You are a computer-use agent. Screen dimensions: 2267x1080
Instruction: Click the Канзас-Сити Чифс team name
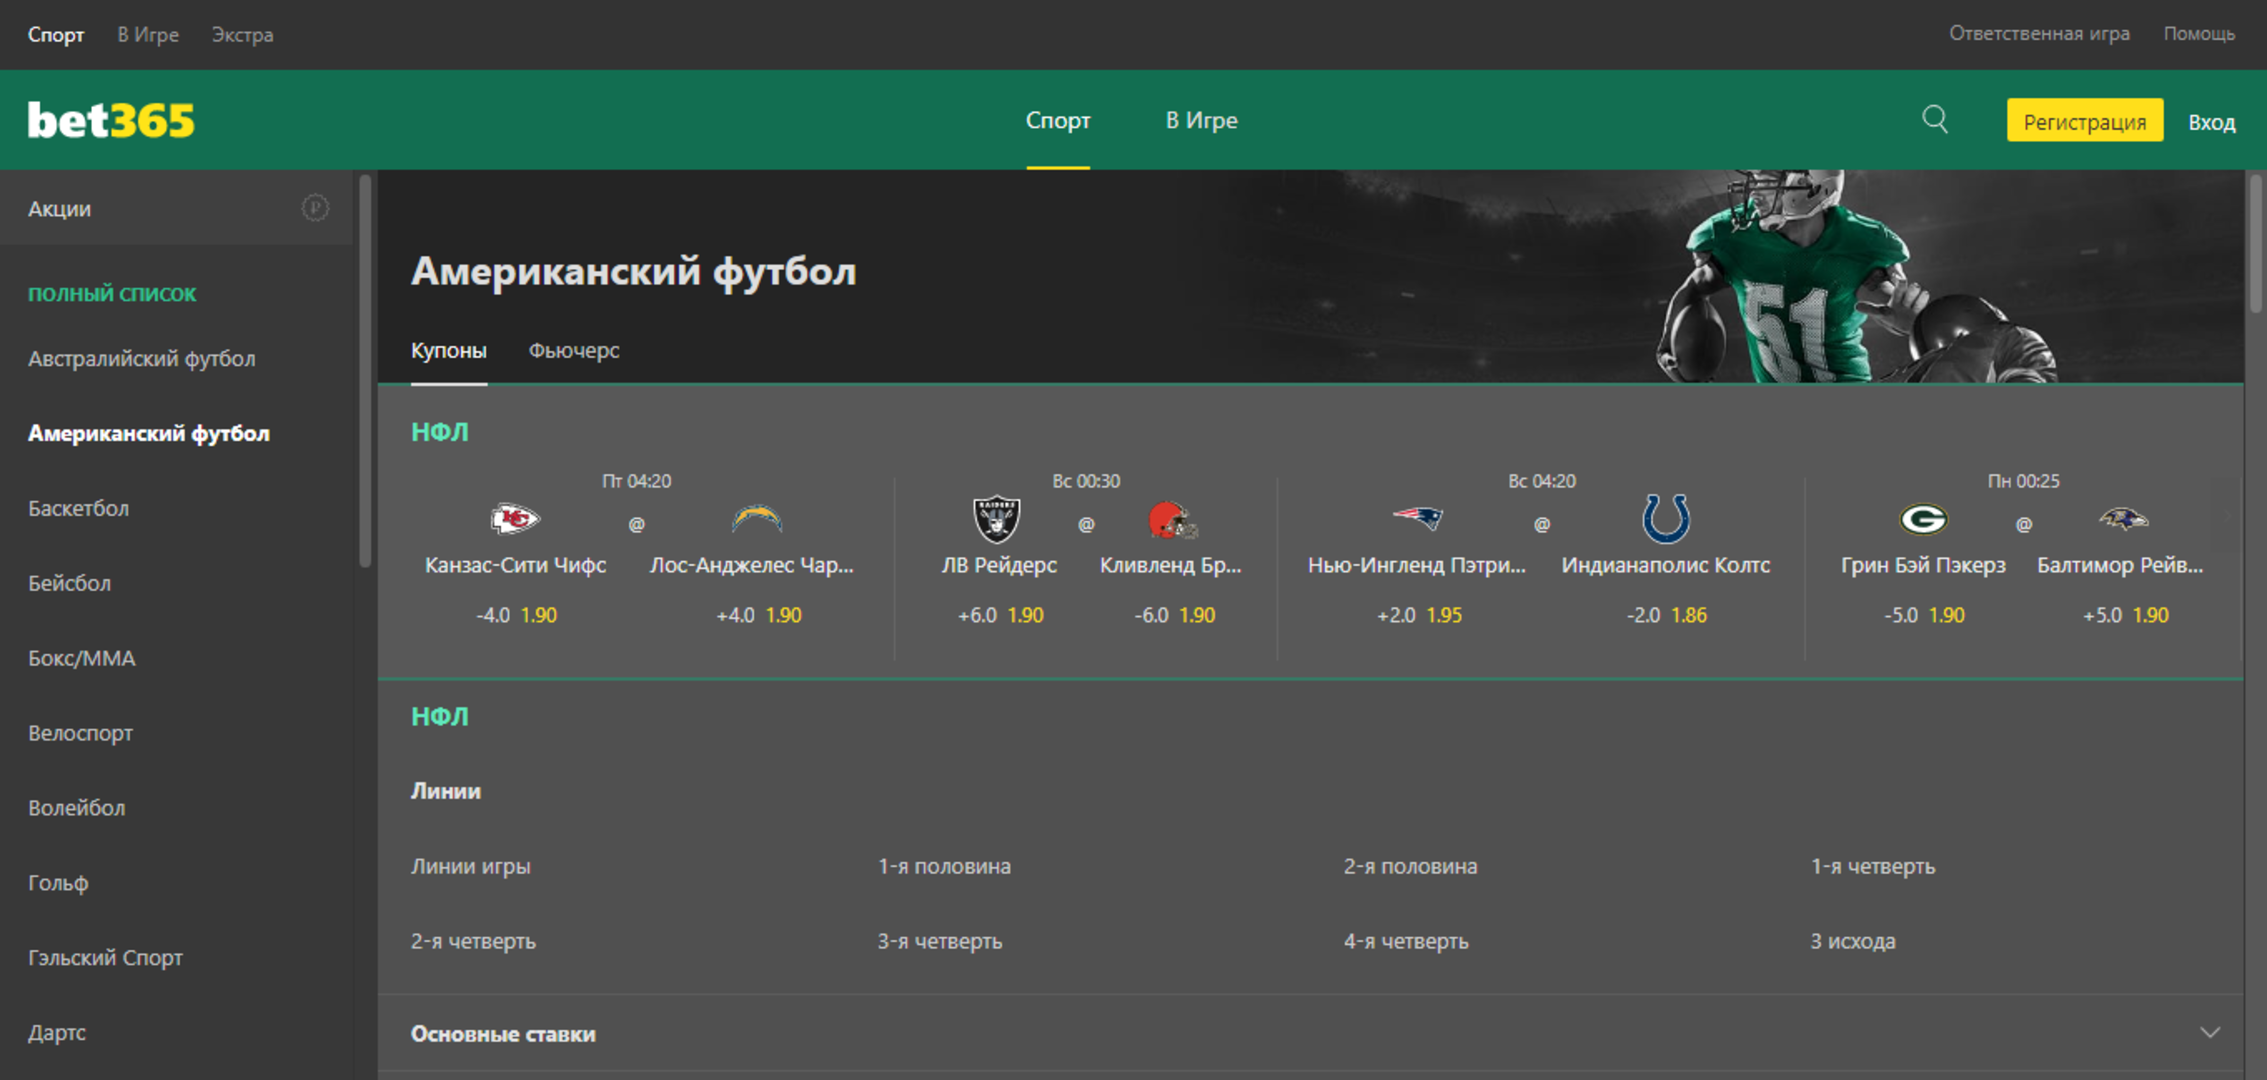coord(516,565)
